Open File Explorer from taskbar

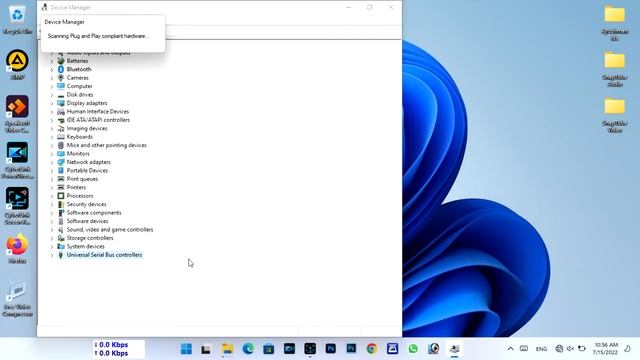point(227,349)
